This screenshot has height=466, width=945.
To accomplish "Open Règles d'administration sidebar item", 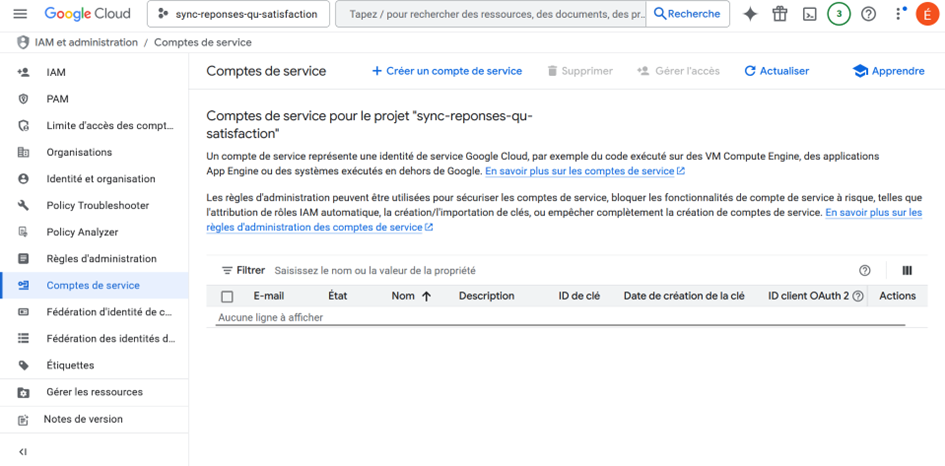I will [x=94, y=259].
